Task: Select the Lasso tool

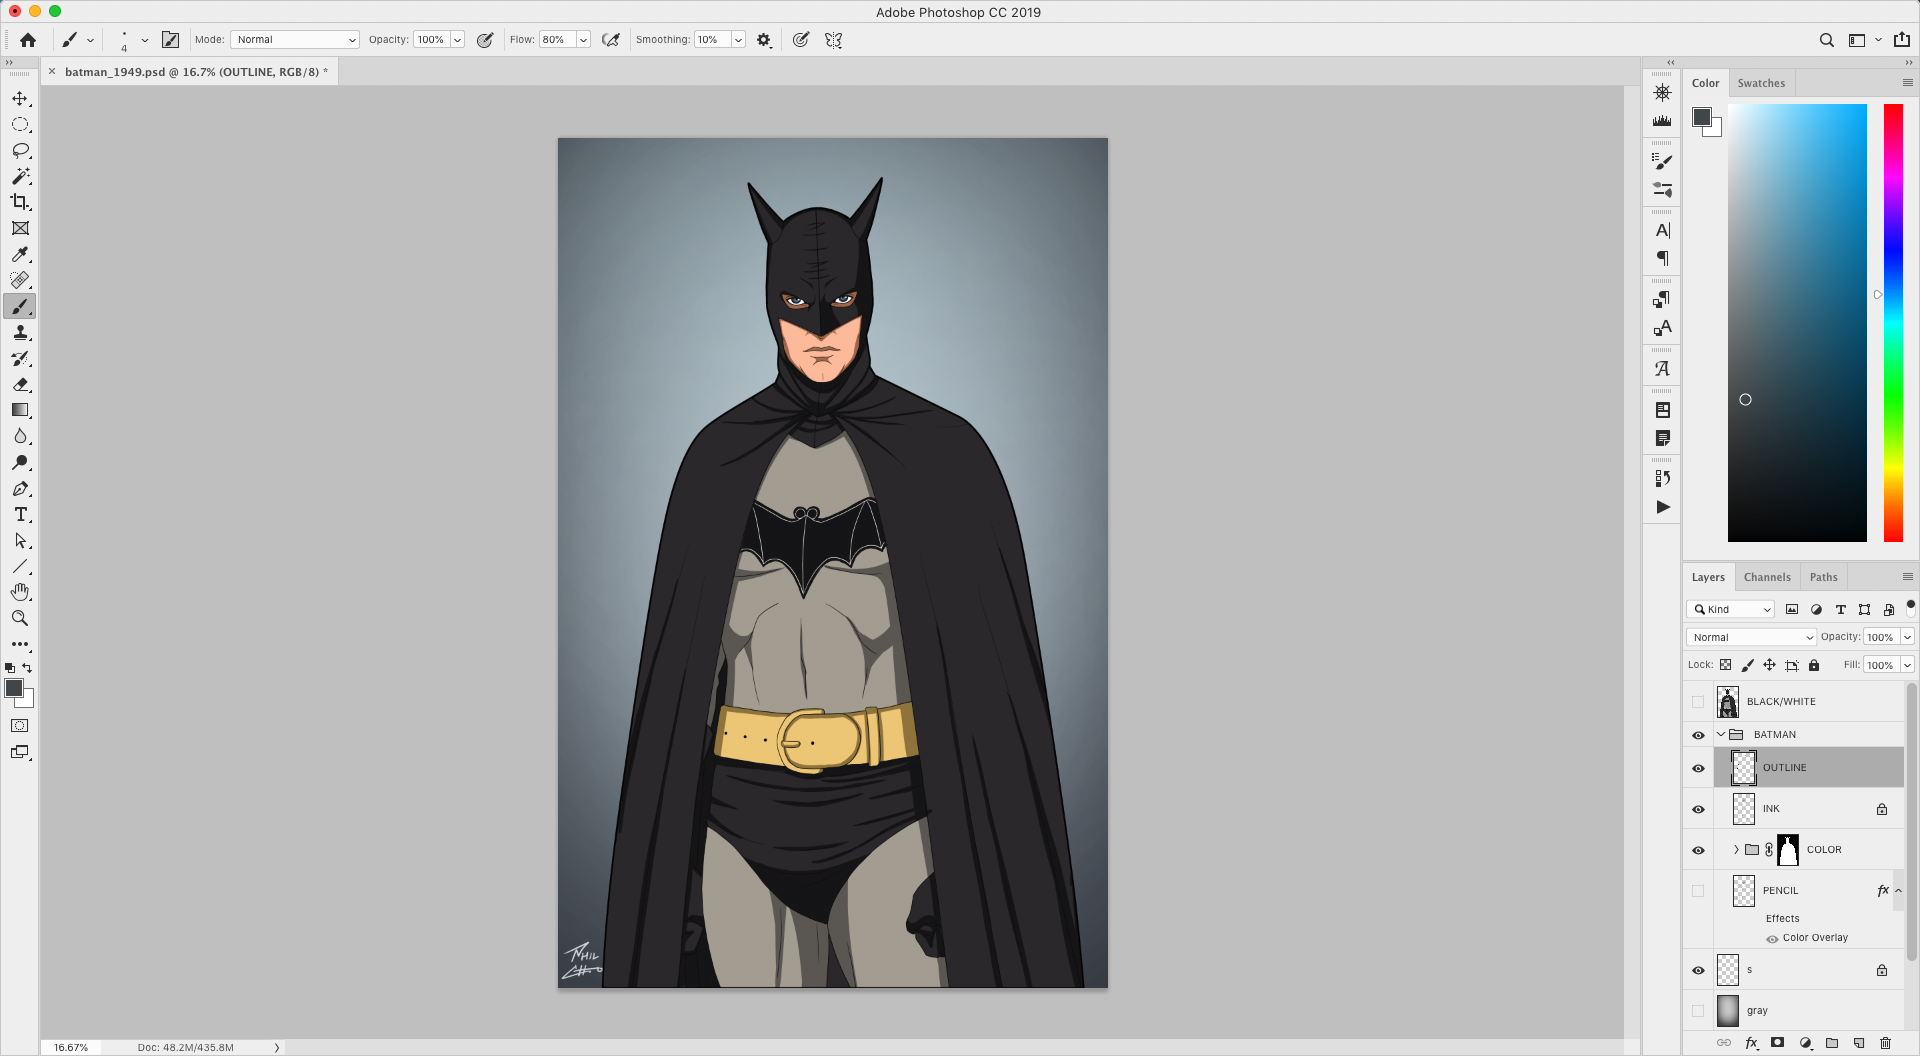Action: click(20, 150)
